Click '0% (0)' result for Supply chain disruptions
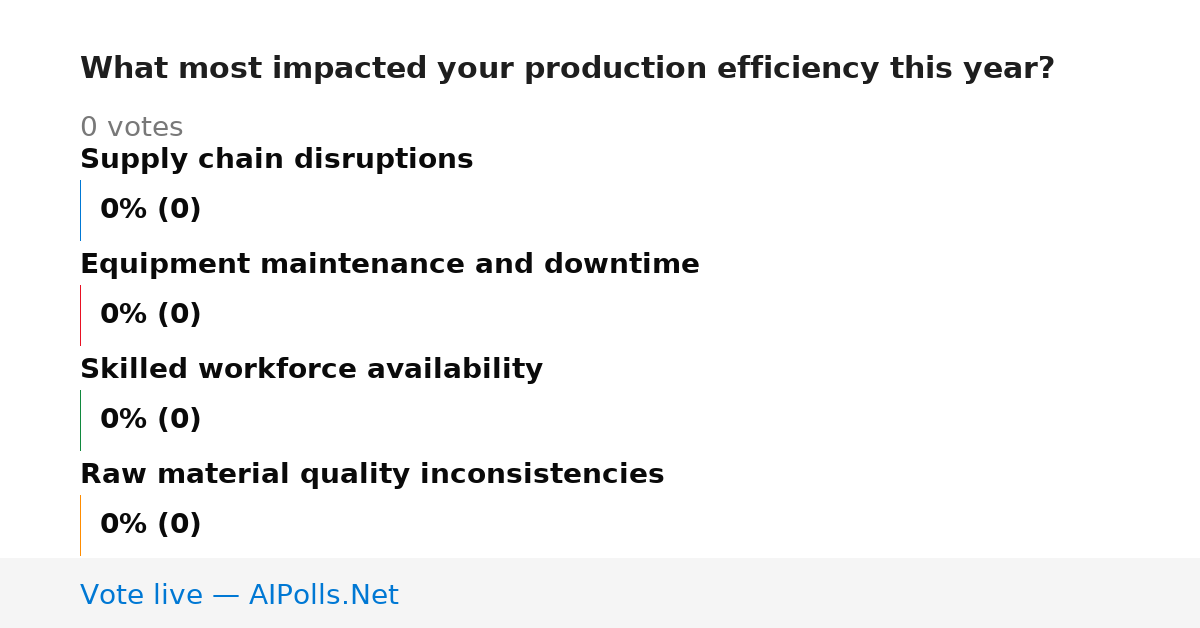The width and height of the screenshot is (1200, 628). [150, 210]
